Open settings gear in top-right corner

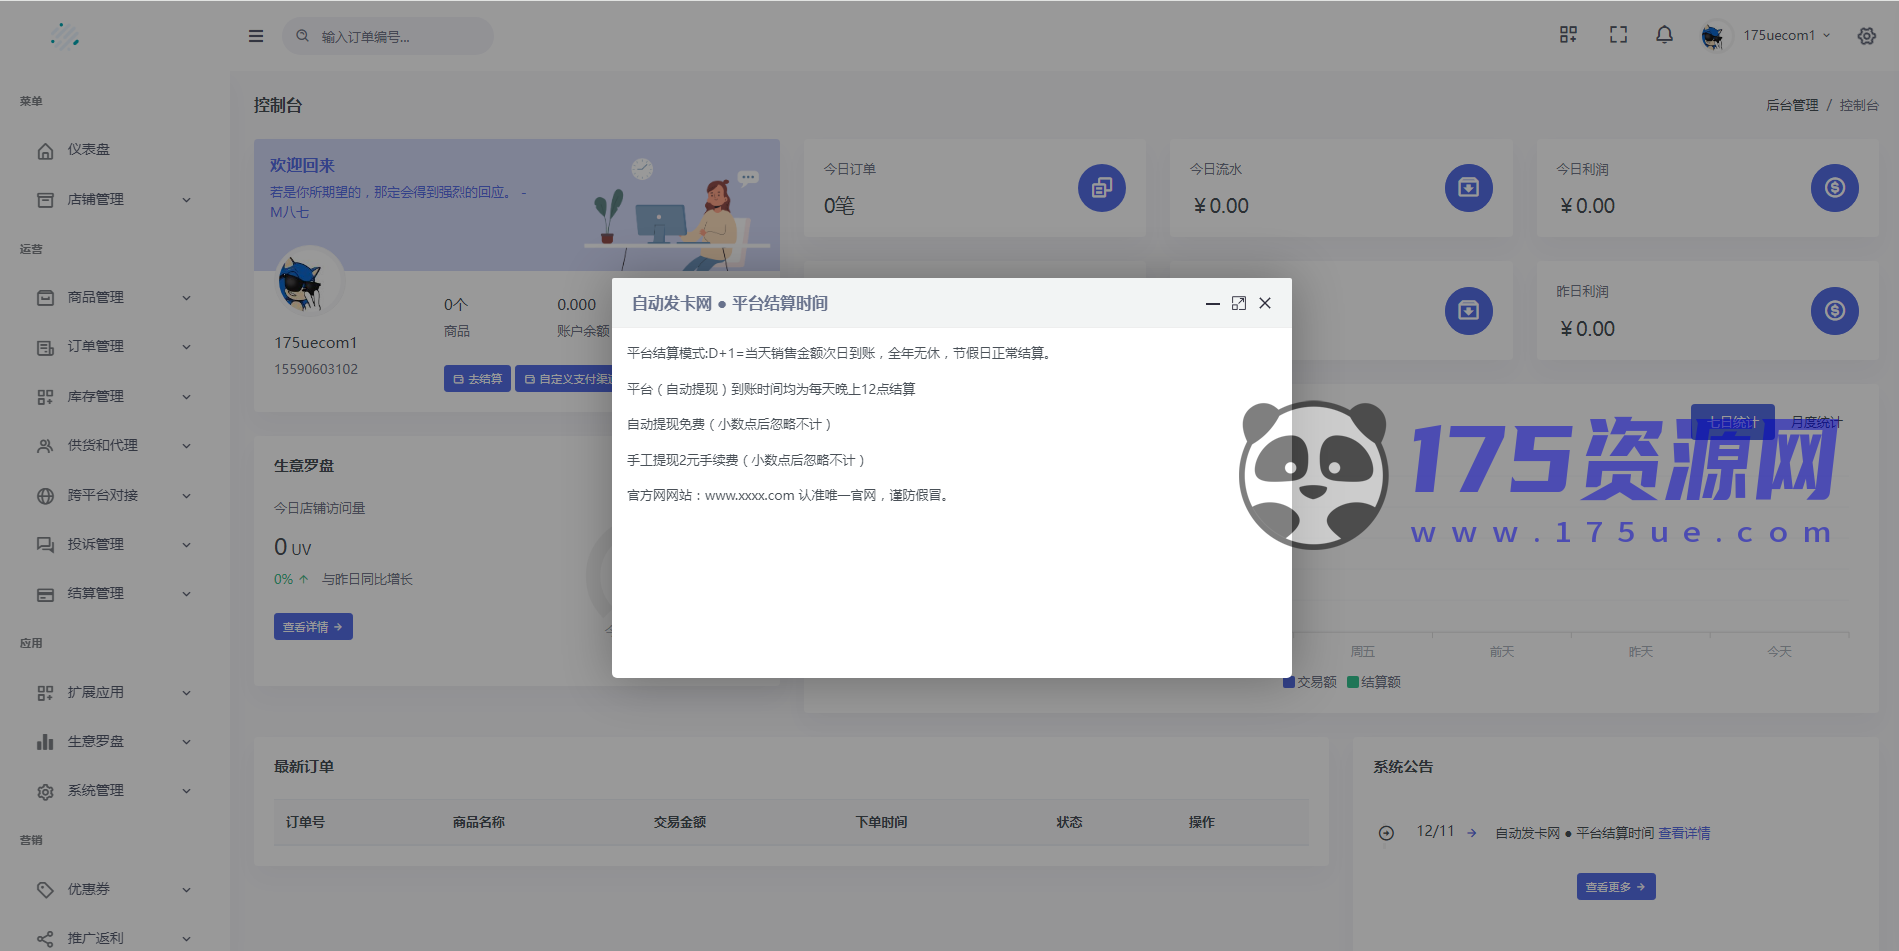click(x=1867, y=36)
